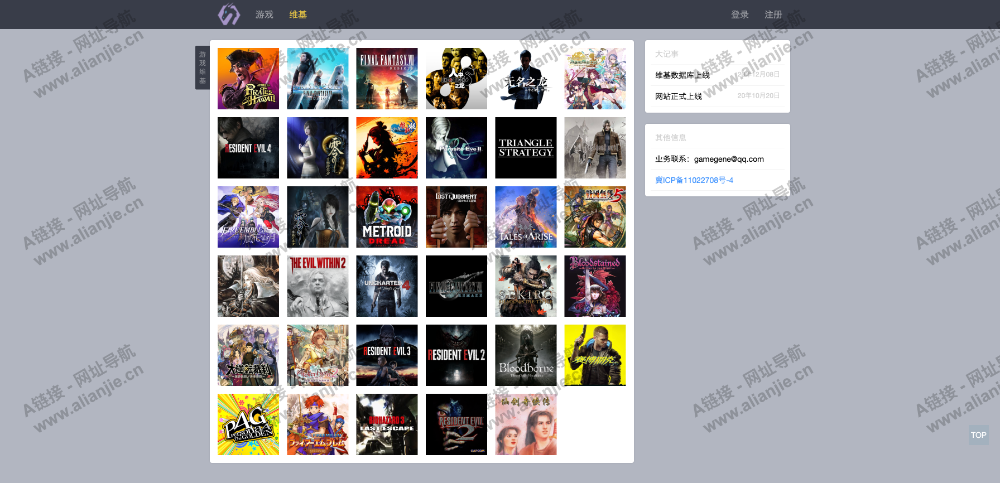The width and height of the screenshot is (1000, 483).
Task: Click the TOP back-to-top button
Action: coord(978,435)
